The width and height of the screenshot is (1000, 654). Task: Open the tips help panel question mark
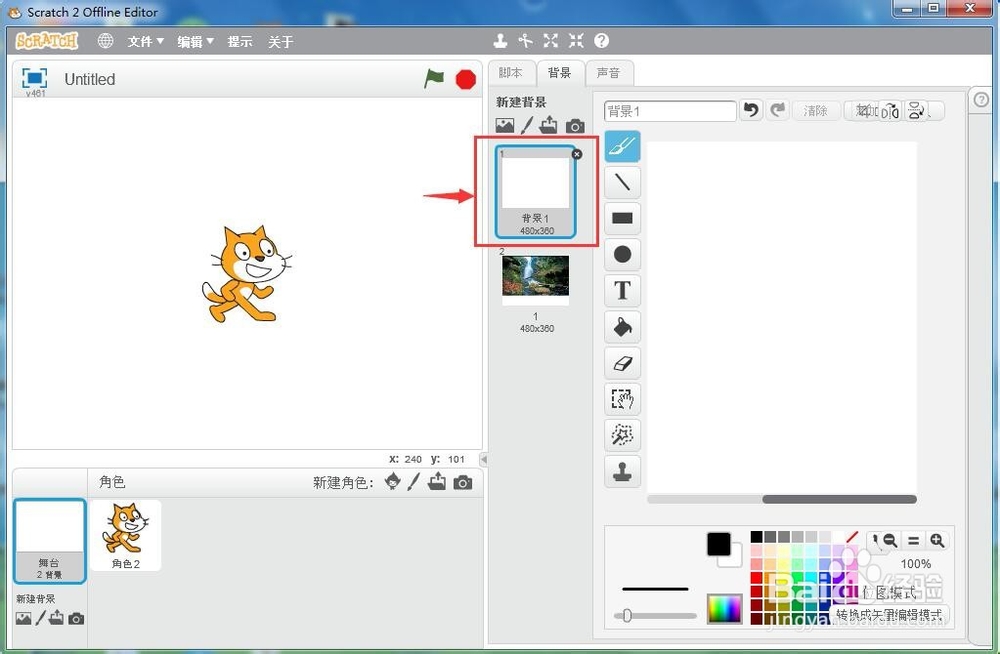[x=981, y=100]
